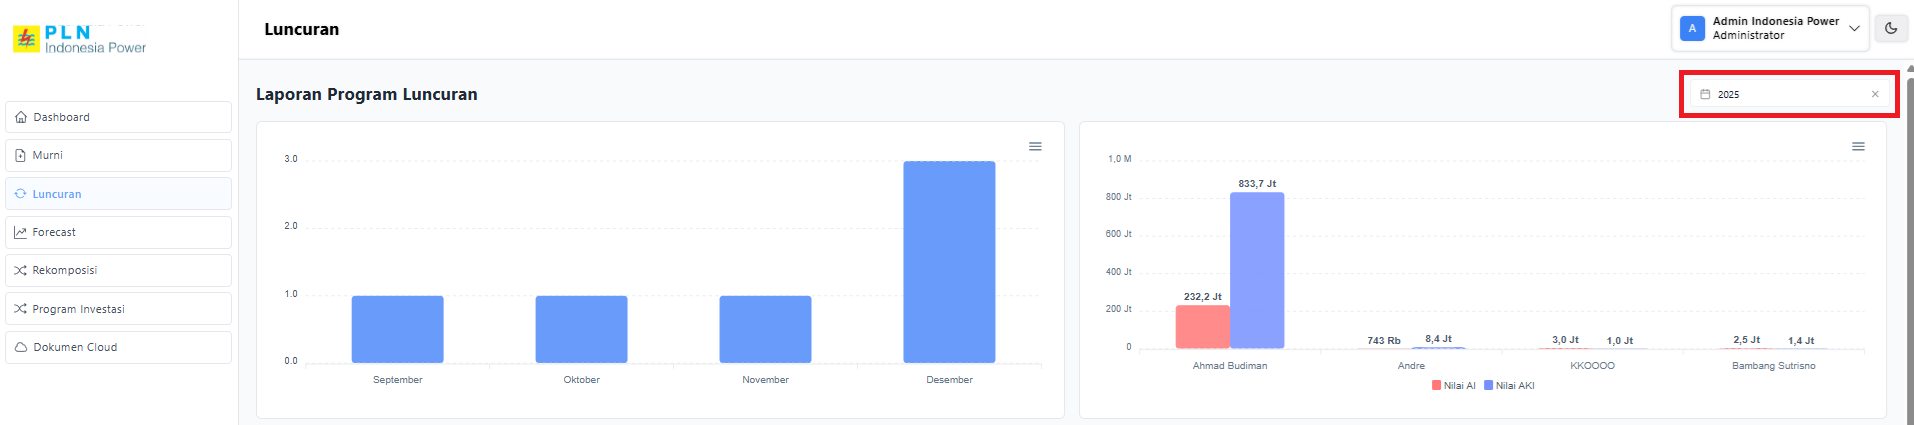
Task: Toggle dark mode with the moon button
Action: pyautogui.click(x=1890, y=29)
